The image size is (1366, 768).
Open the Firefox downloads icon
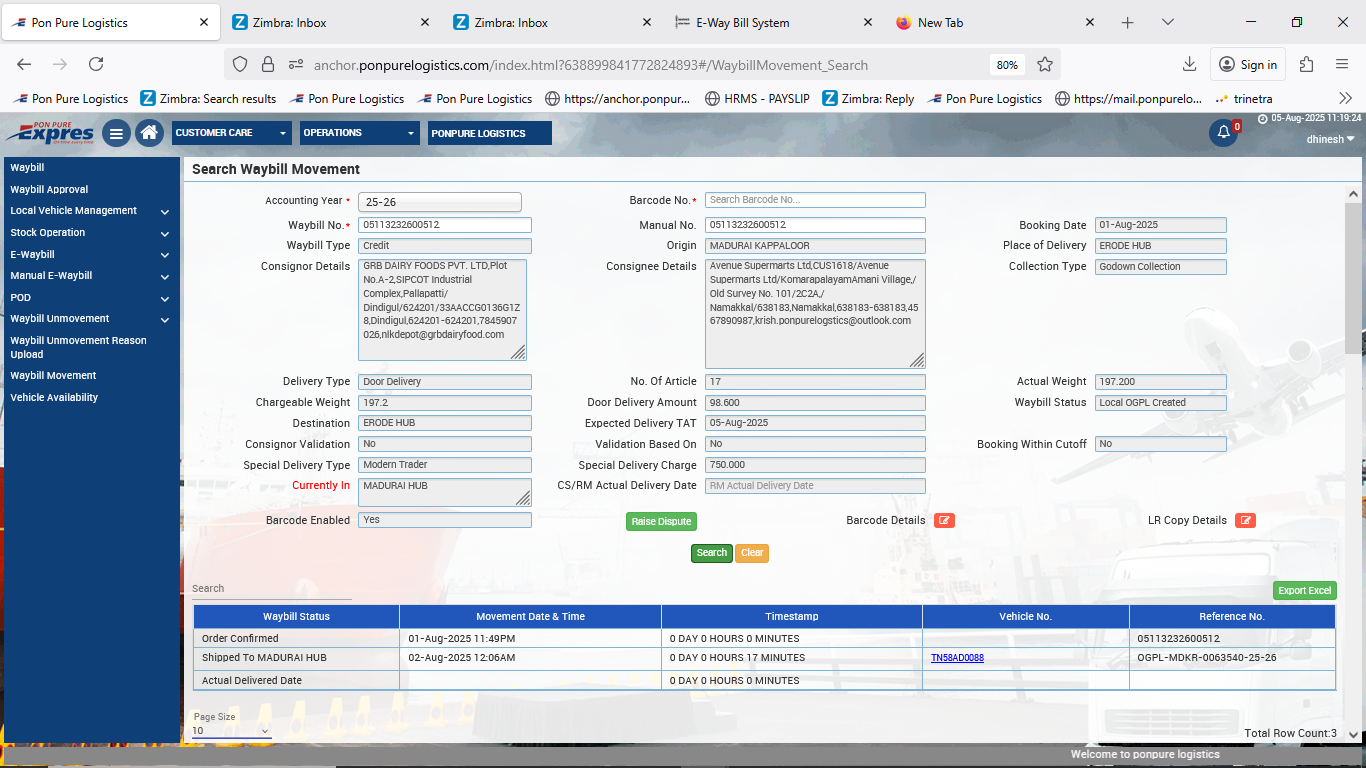pyautogui.click(x=1189, y=65)
